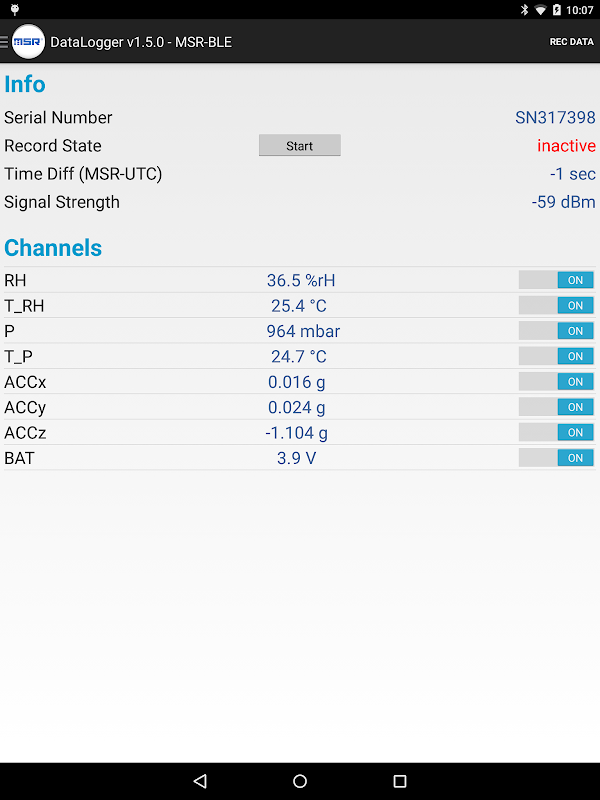Toggle the RH channel switch off
Screen dimensions: 600x800
pyautogui.click(x=556, y=280)
